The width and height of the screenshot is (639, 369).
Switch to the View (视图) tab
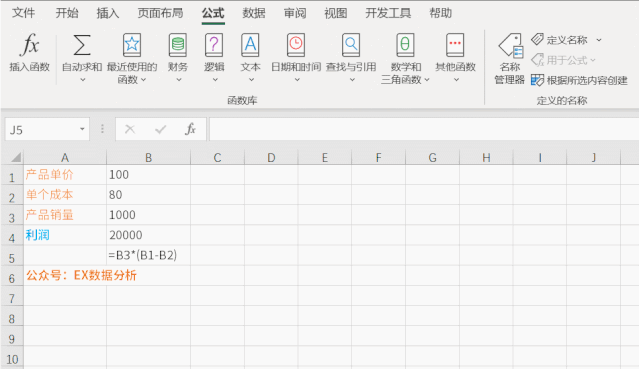point(335,13)
